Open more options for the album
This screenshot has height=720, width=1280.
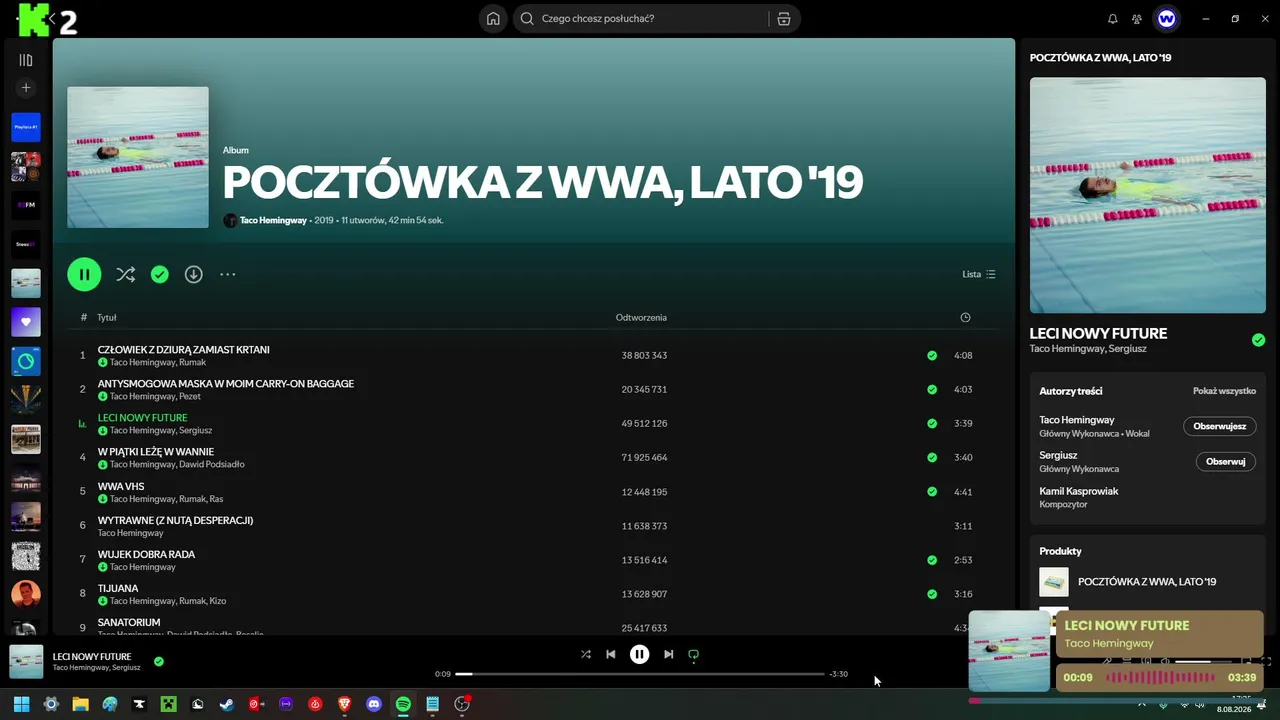coord(228,274)
